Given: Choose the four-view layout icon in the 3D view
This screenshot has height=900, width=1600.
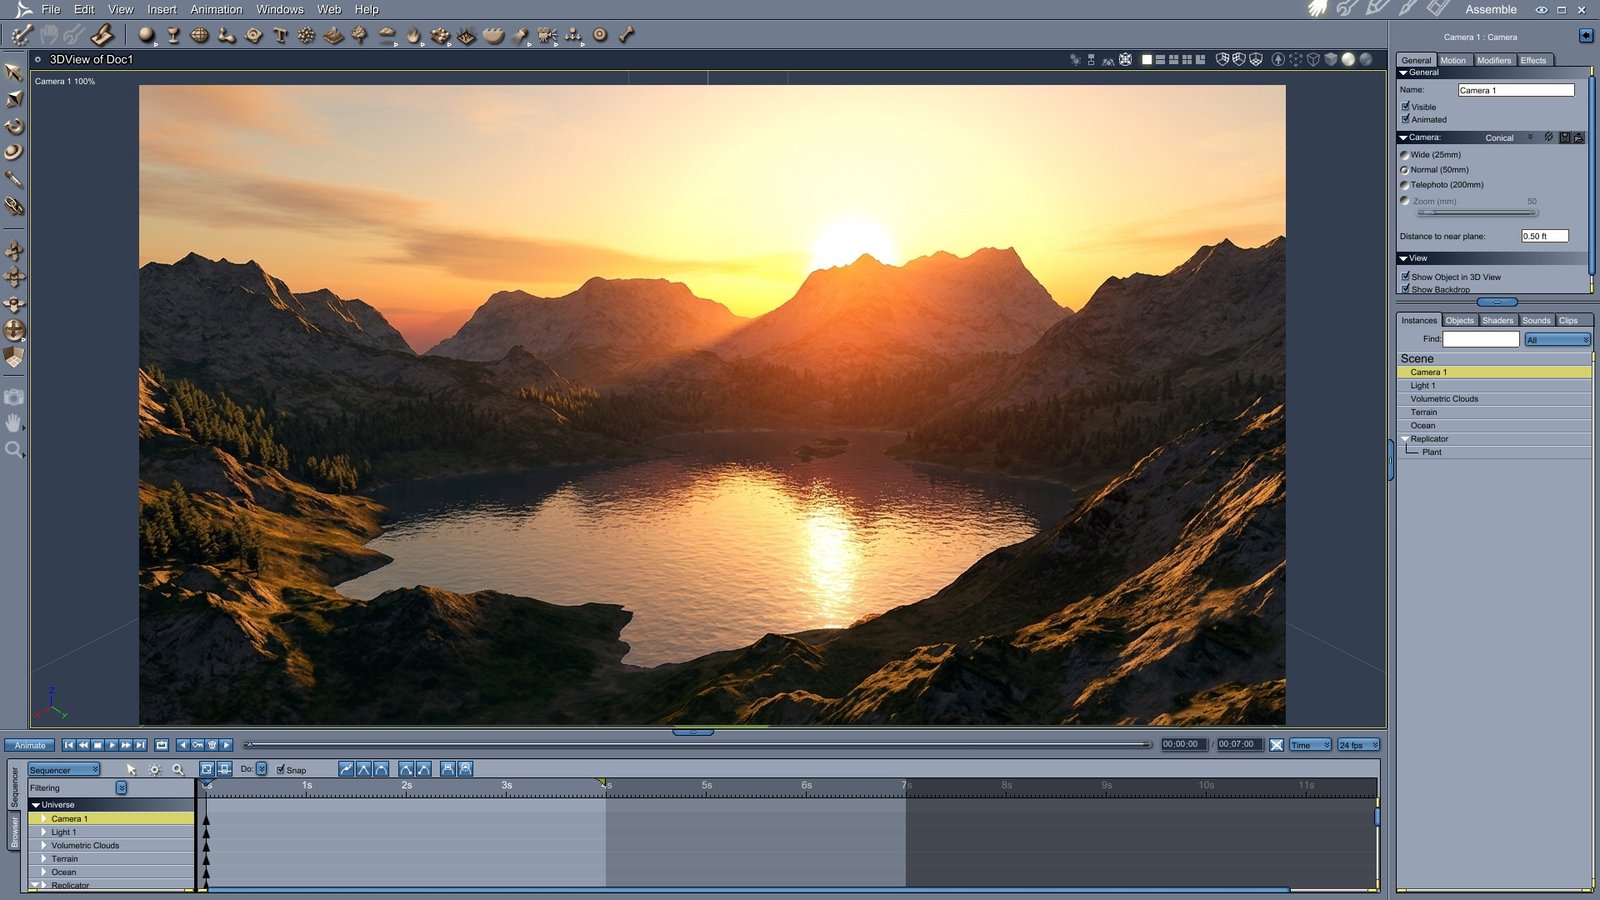Looking at the screenshot, I should coord(1187,60).
